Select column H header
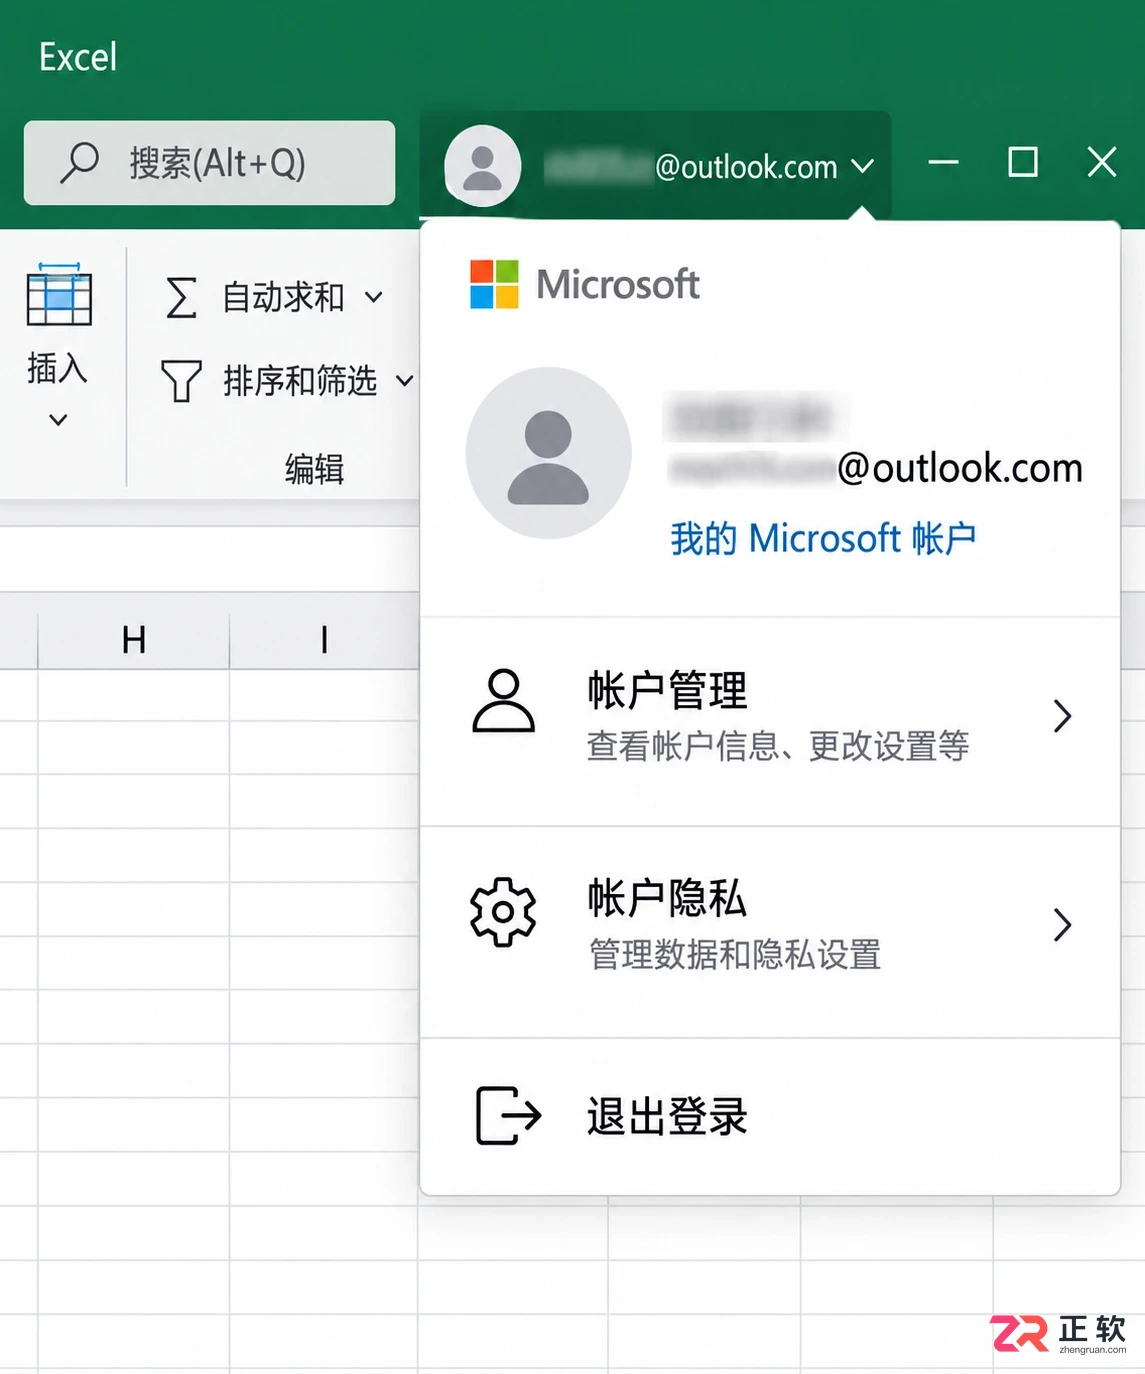Screen dimensions: 1145x1374 point(134,640)
